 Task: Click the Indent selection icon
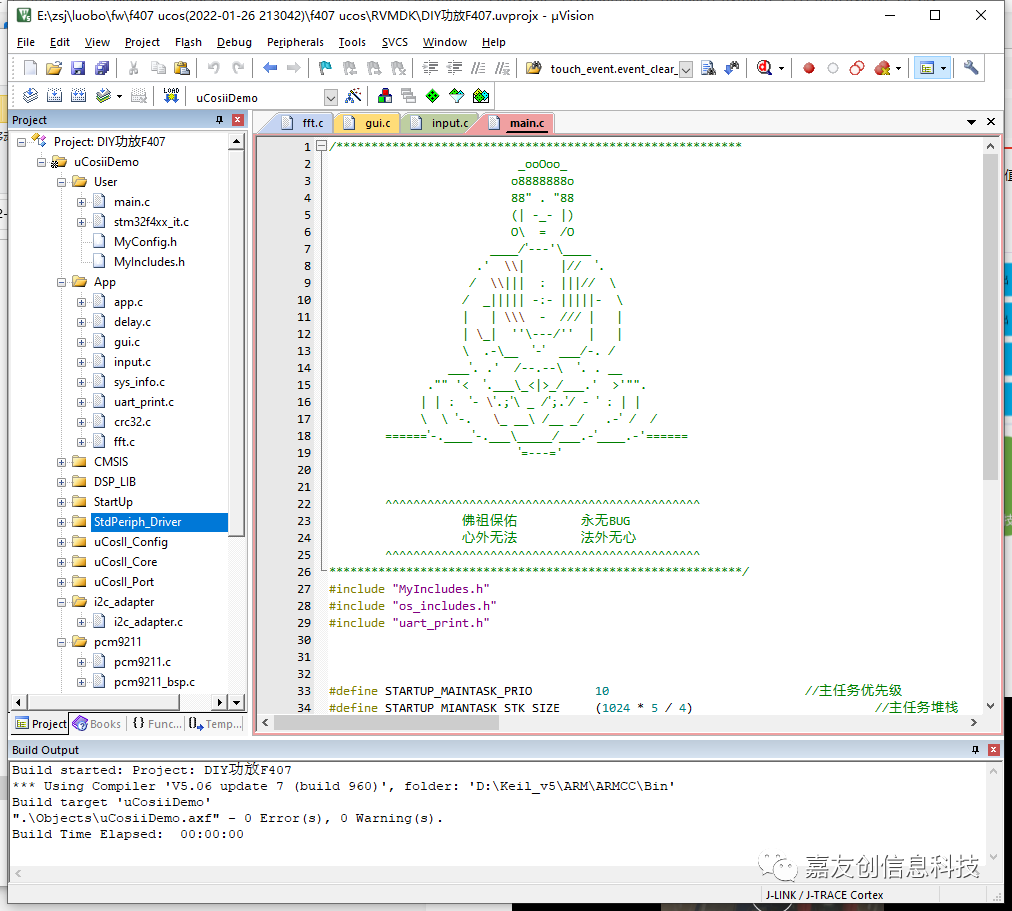click(430, 68)
